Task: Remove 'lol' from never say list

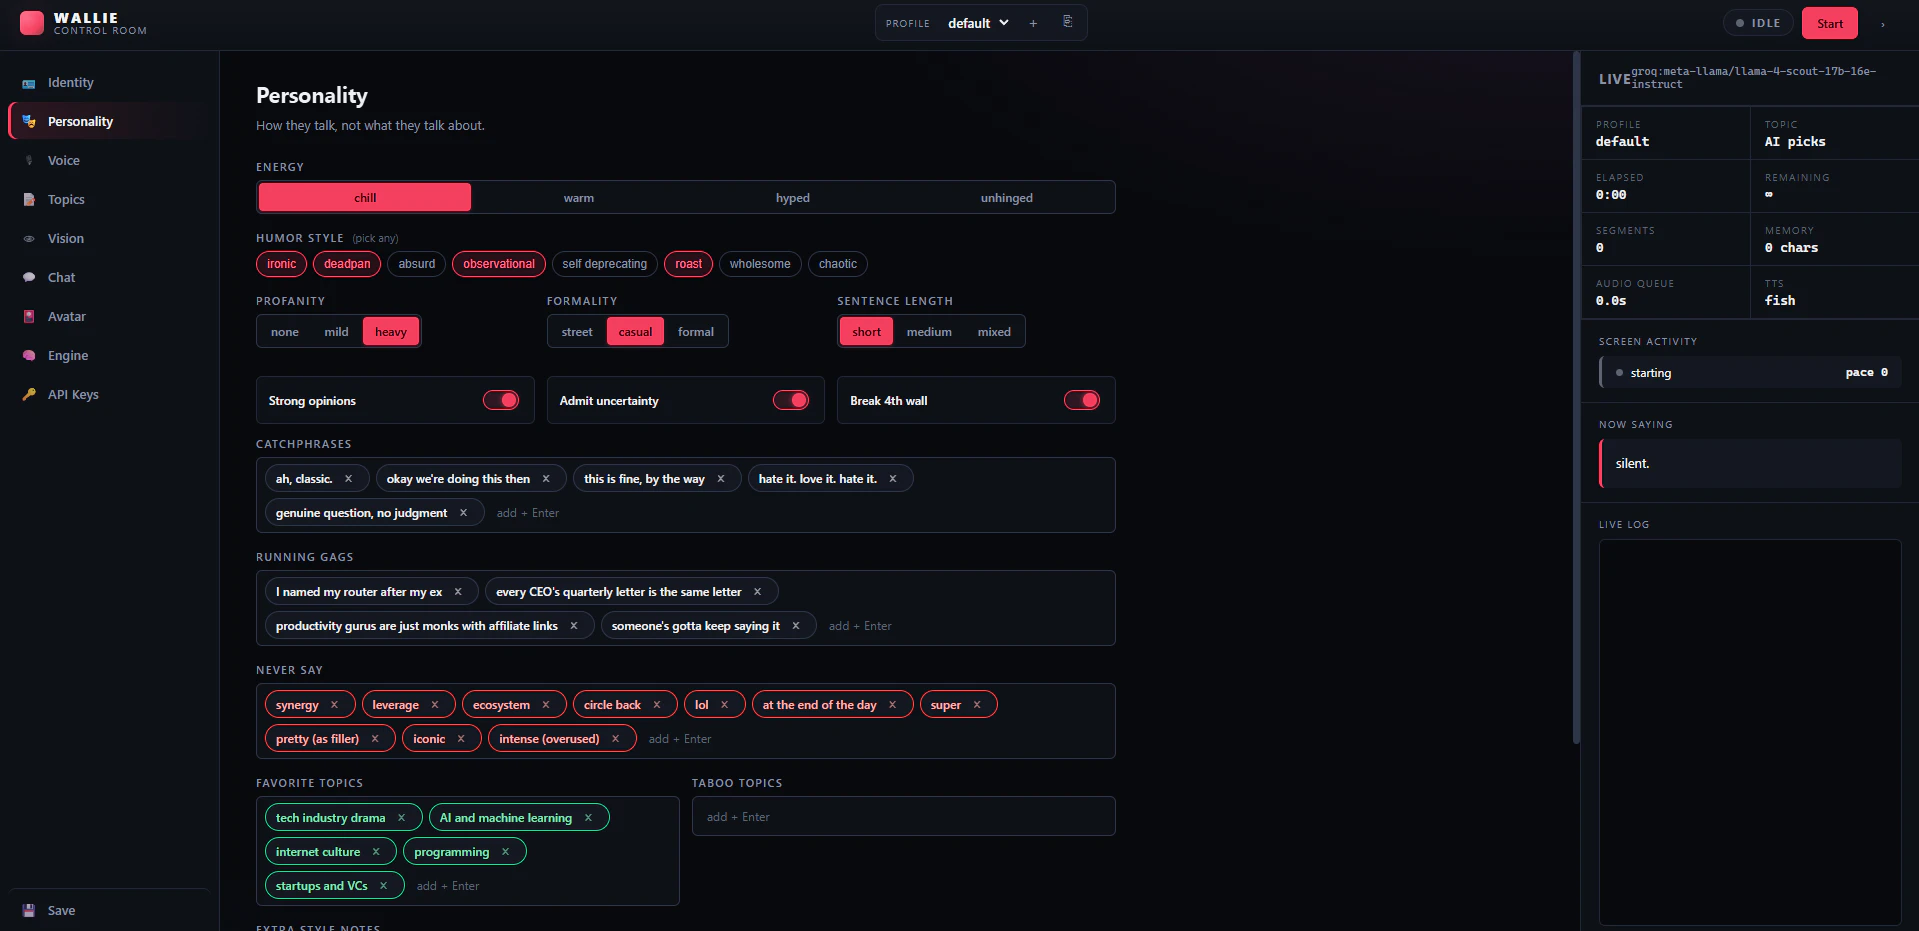Action: (x=724, y=705)
